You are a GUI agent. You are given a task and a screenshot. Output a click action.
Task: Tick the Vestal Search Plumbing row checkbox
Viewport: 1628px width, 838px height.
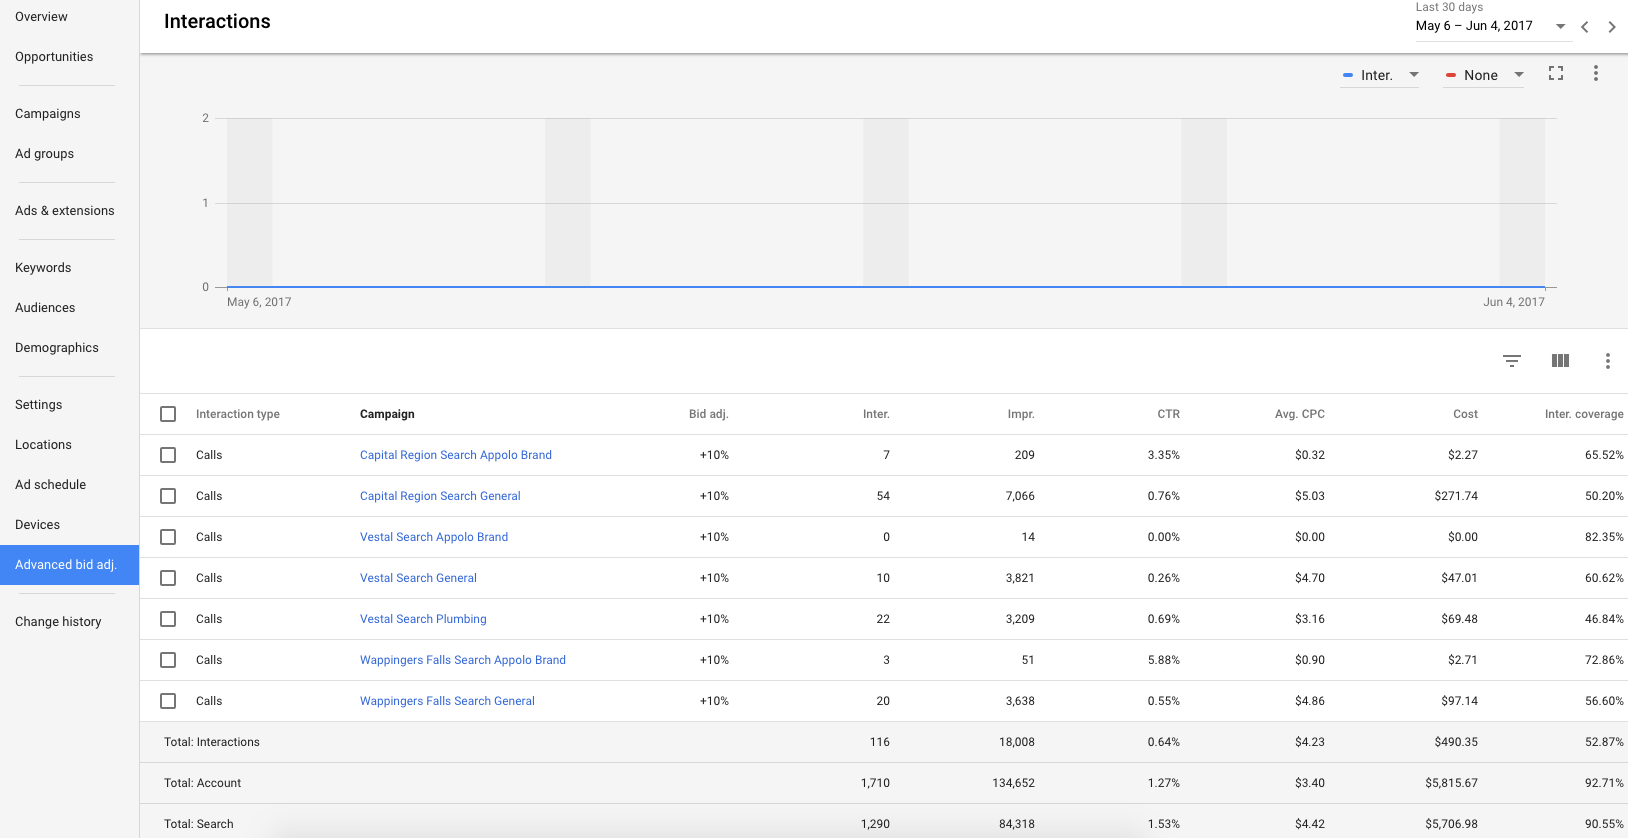pyautogui.click(x=168, y=619)
